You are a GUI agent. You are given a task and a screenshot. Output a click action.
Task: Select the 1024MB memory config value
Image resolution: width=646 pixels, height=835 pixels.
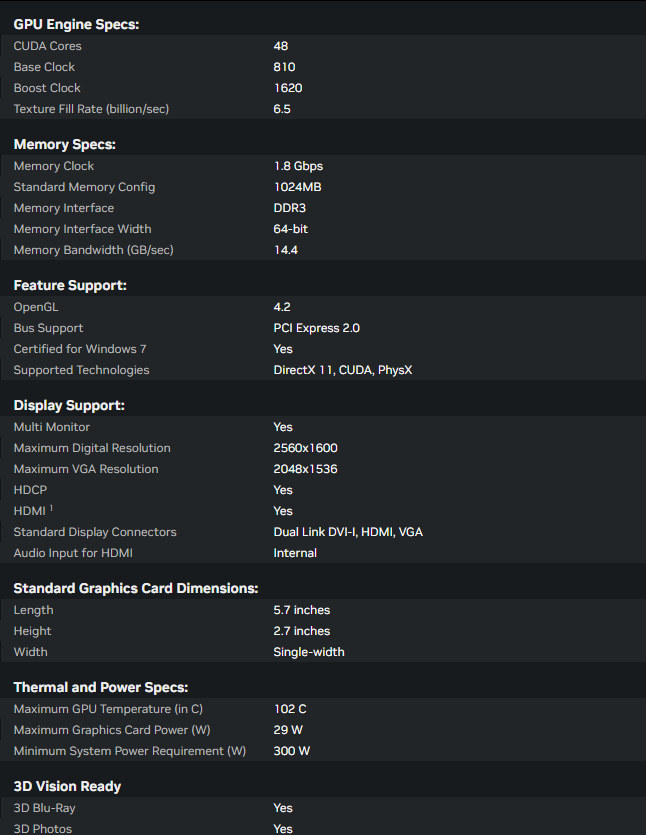[297, 187]
